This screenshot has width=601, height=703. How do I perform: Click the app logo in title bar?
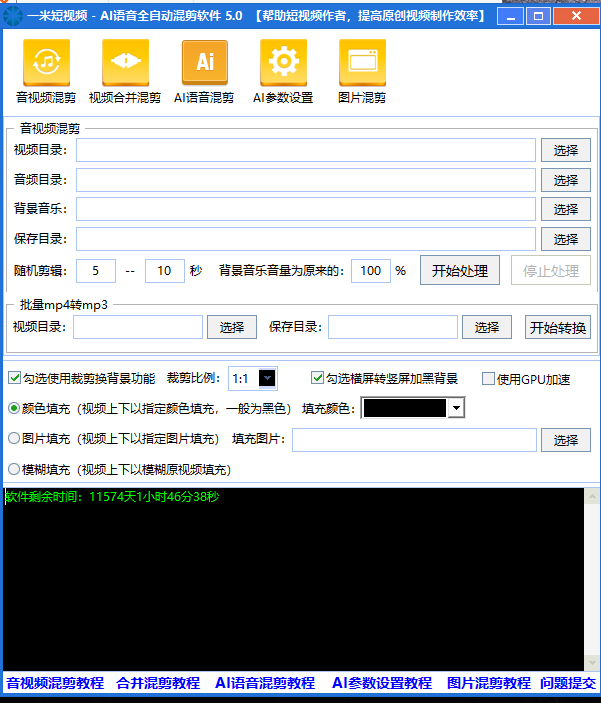pos(13,16)
